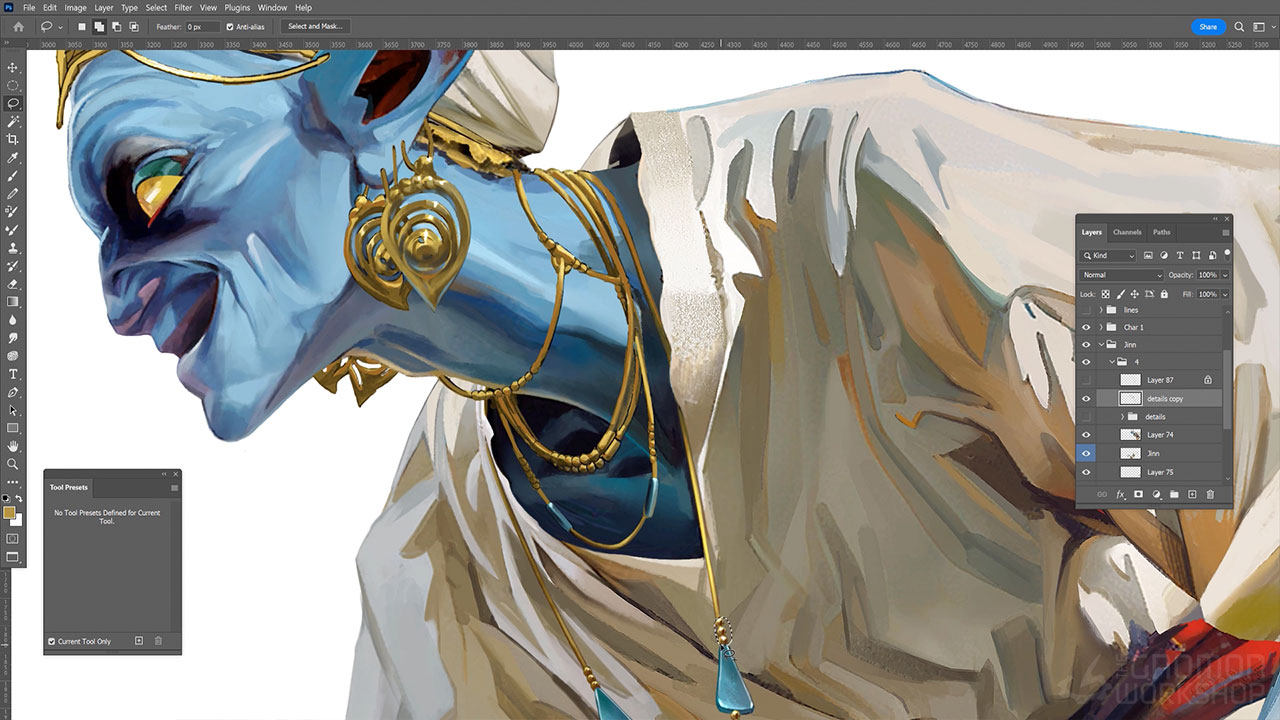Viewport: 1280px width, 720px height.
Task: Hide Layer 74
Action: (1086, 435)
